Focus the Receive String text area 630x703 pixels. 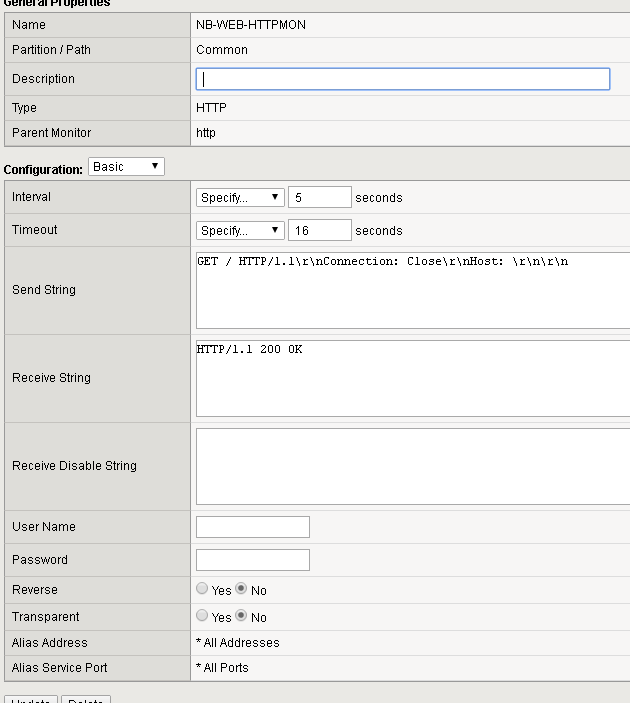click(412, 378)
